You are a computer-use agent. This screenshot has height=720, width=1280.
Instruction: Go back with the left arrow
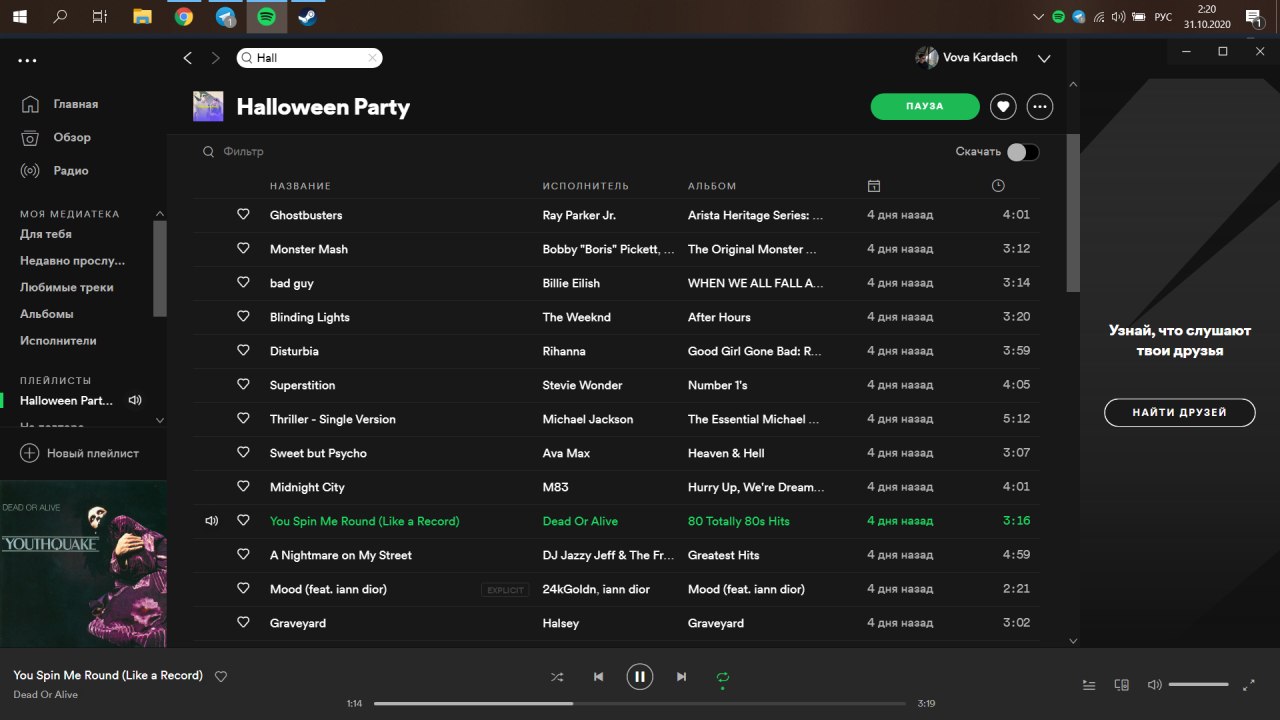point(187,58)
